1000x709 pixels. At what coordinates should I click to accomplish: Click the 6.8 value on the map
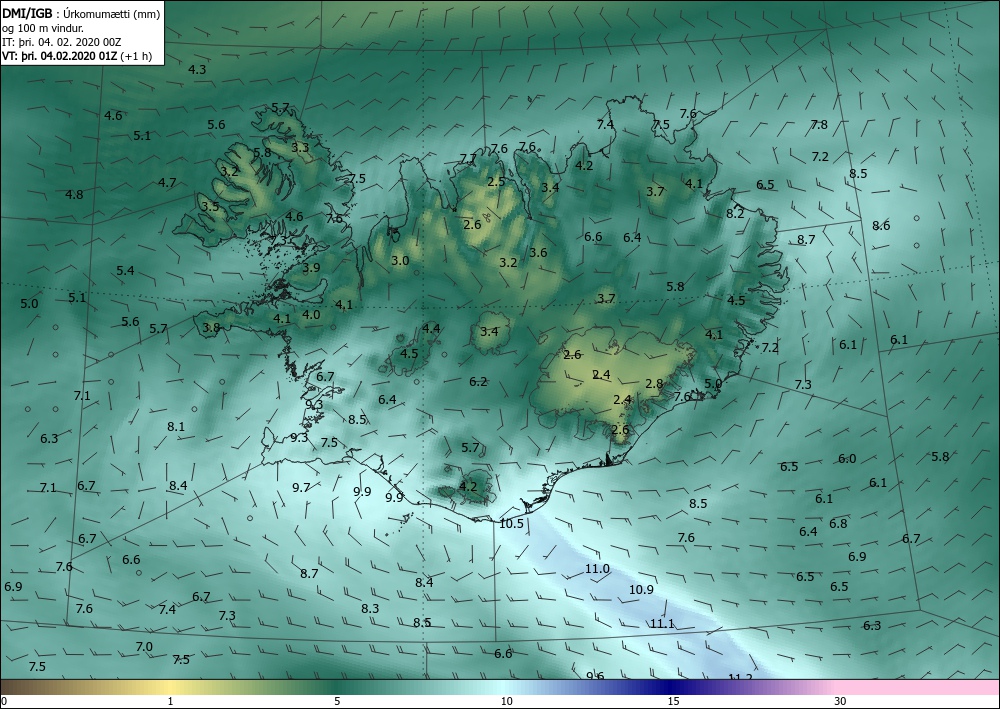pyautogui.click(x=838, y=523)
